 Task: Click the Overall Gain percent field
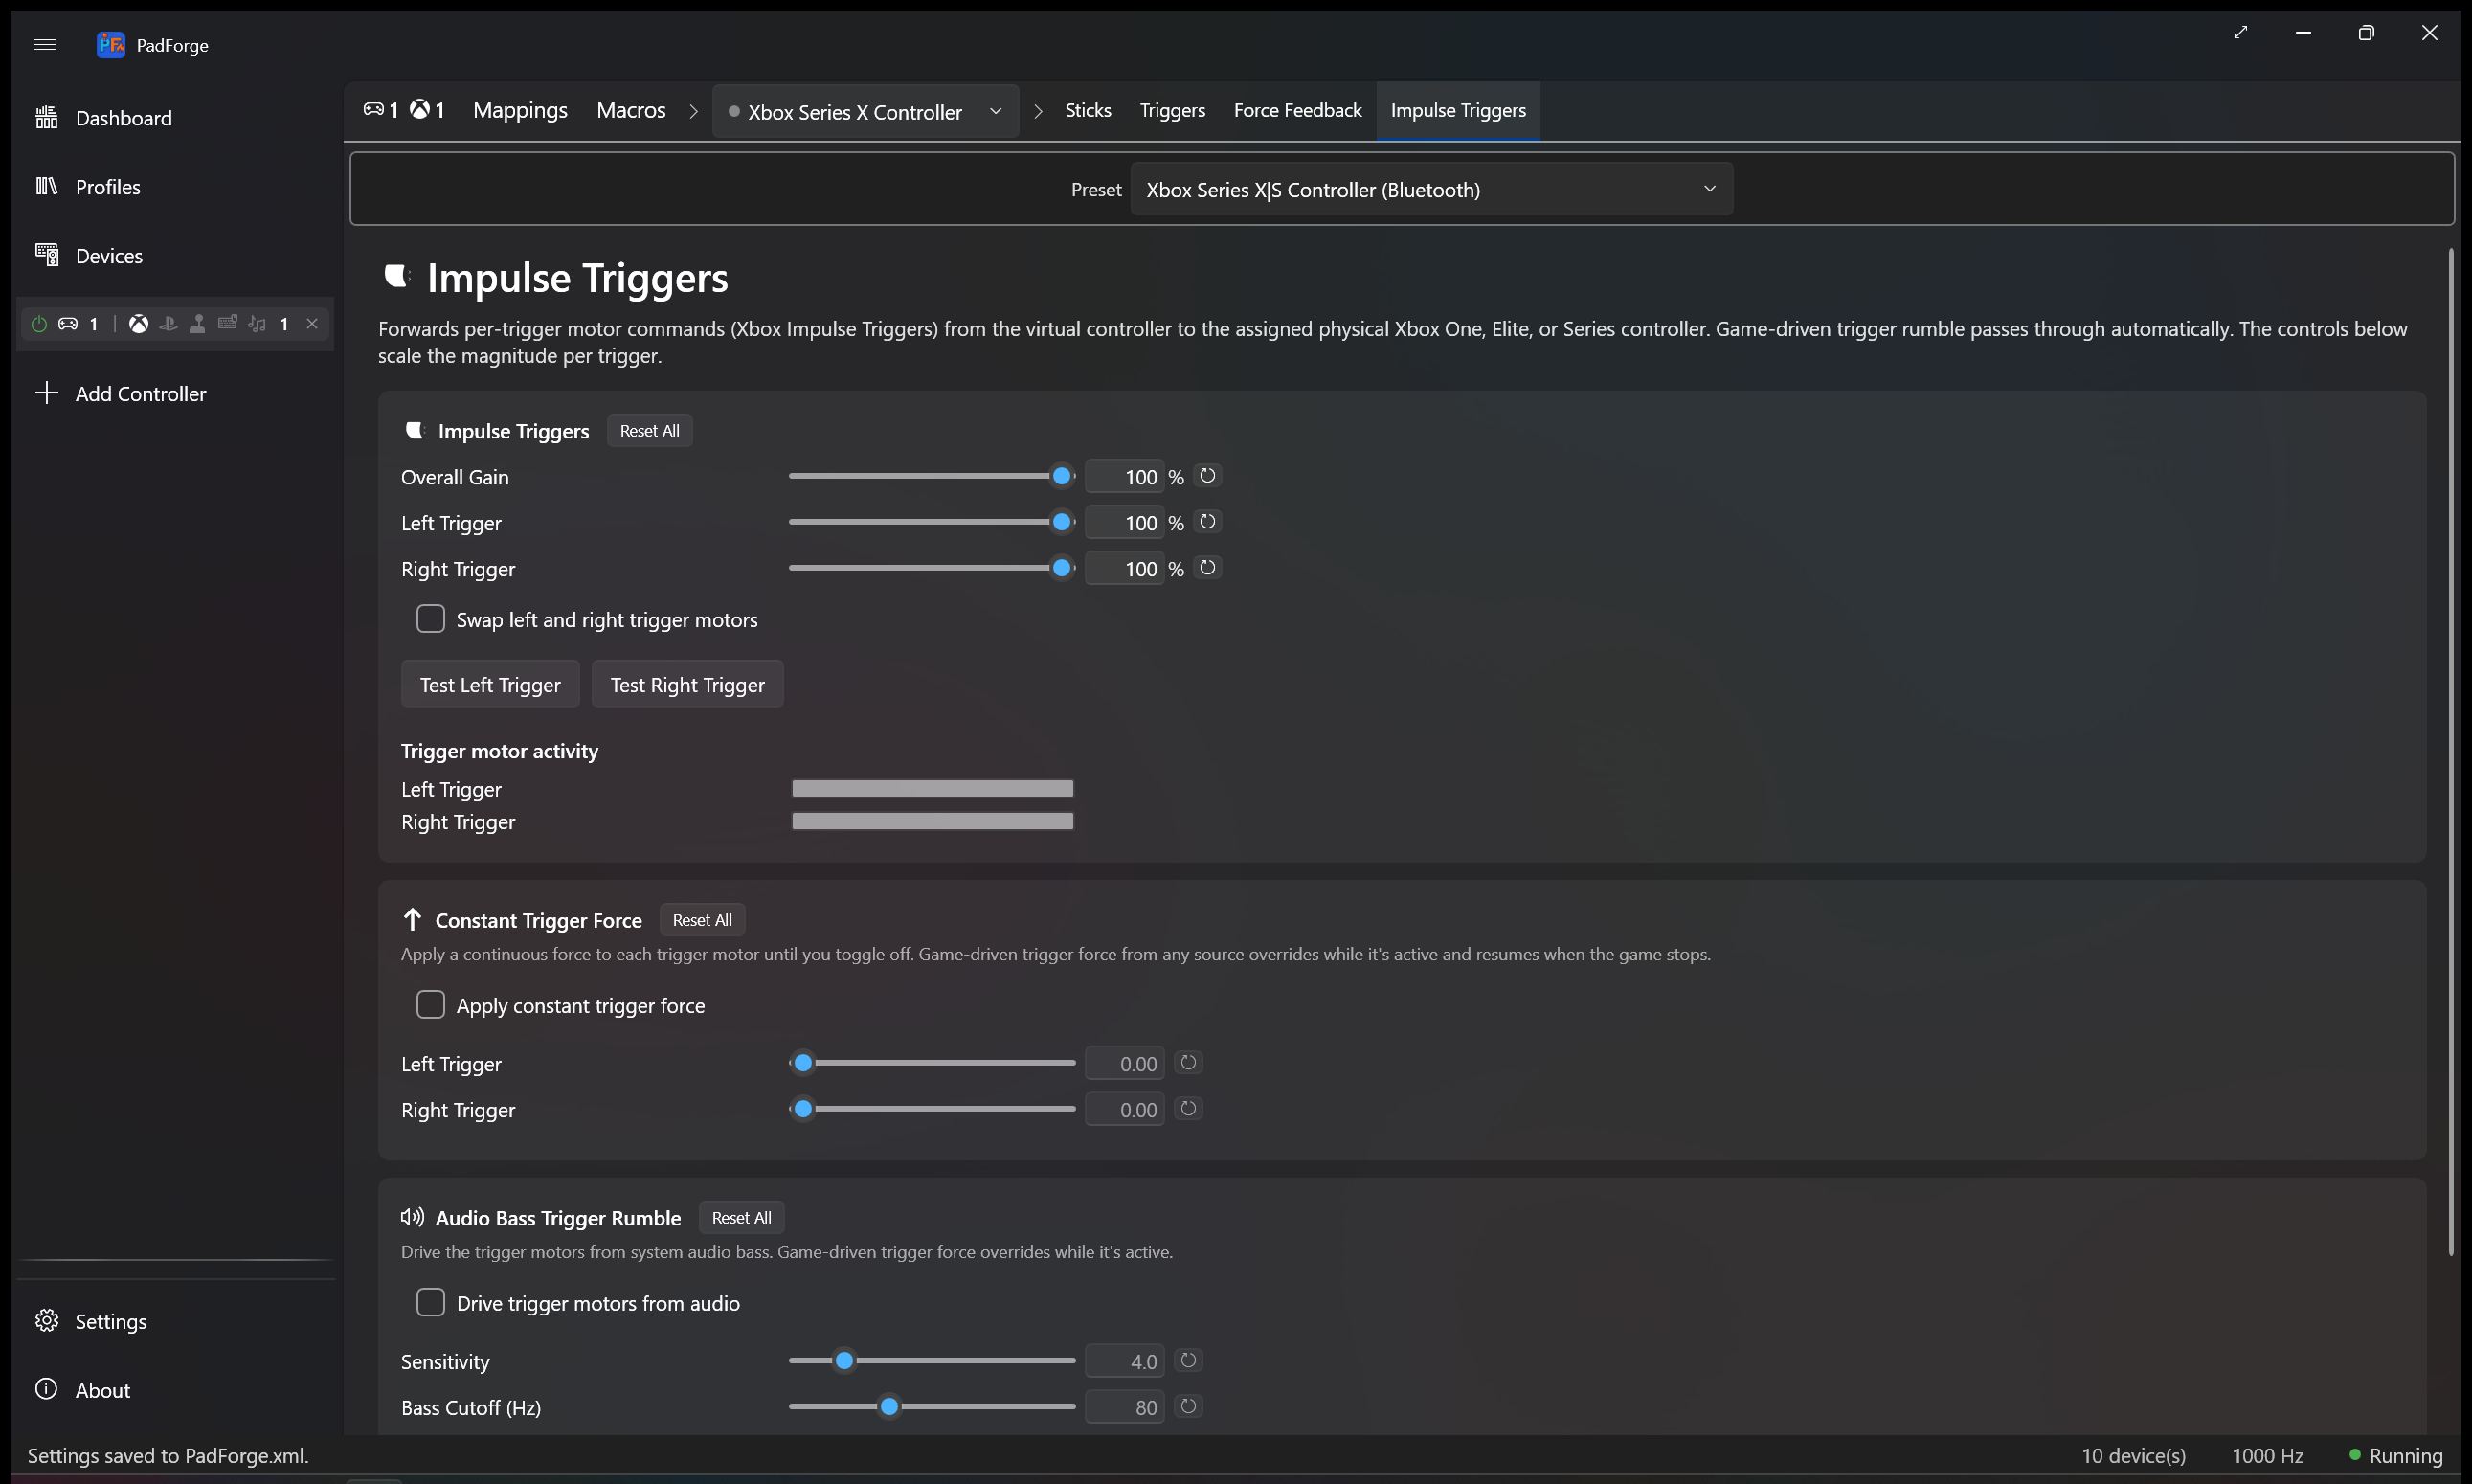[x=1125, y=477]
